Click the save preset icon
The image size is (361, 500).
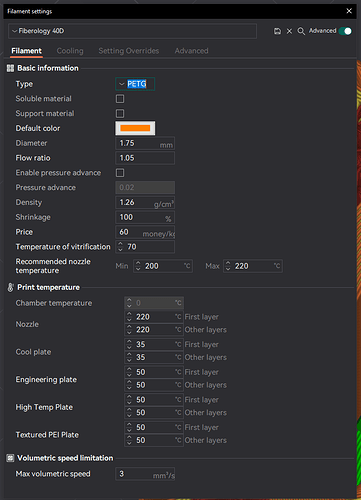[277, 31]
